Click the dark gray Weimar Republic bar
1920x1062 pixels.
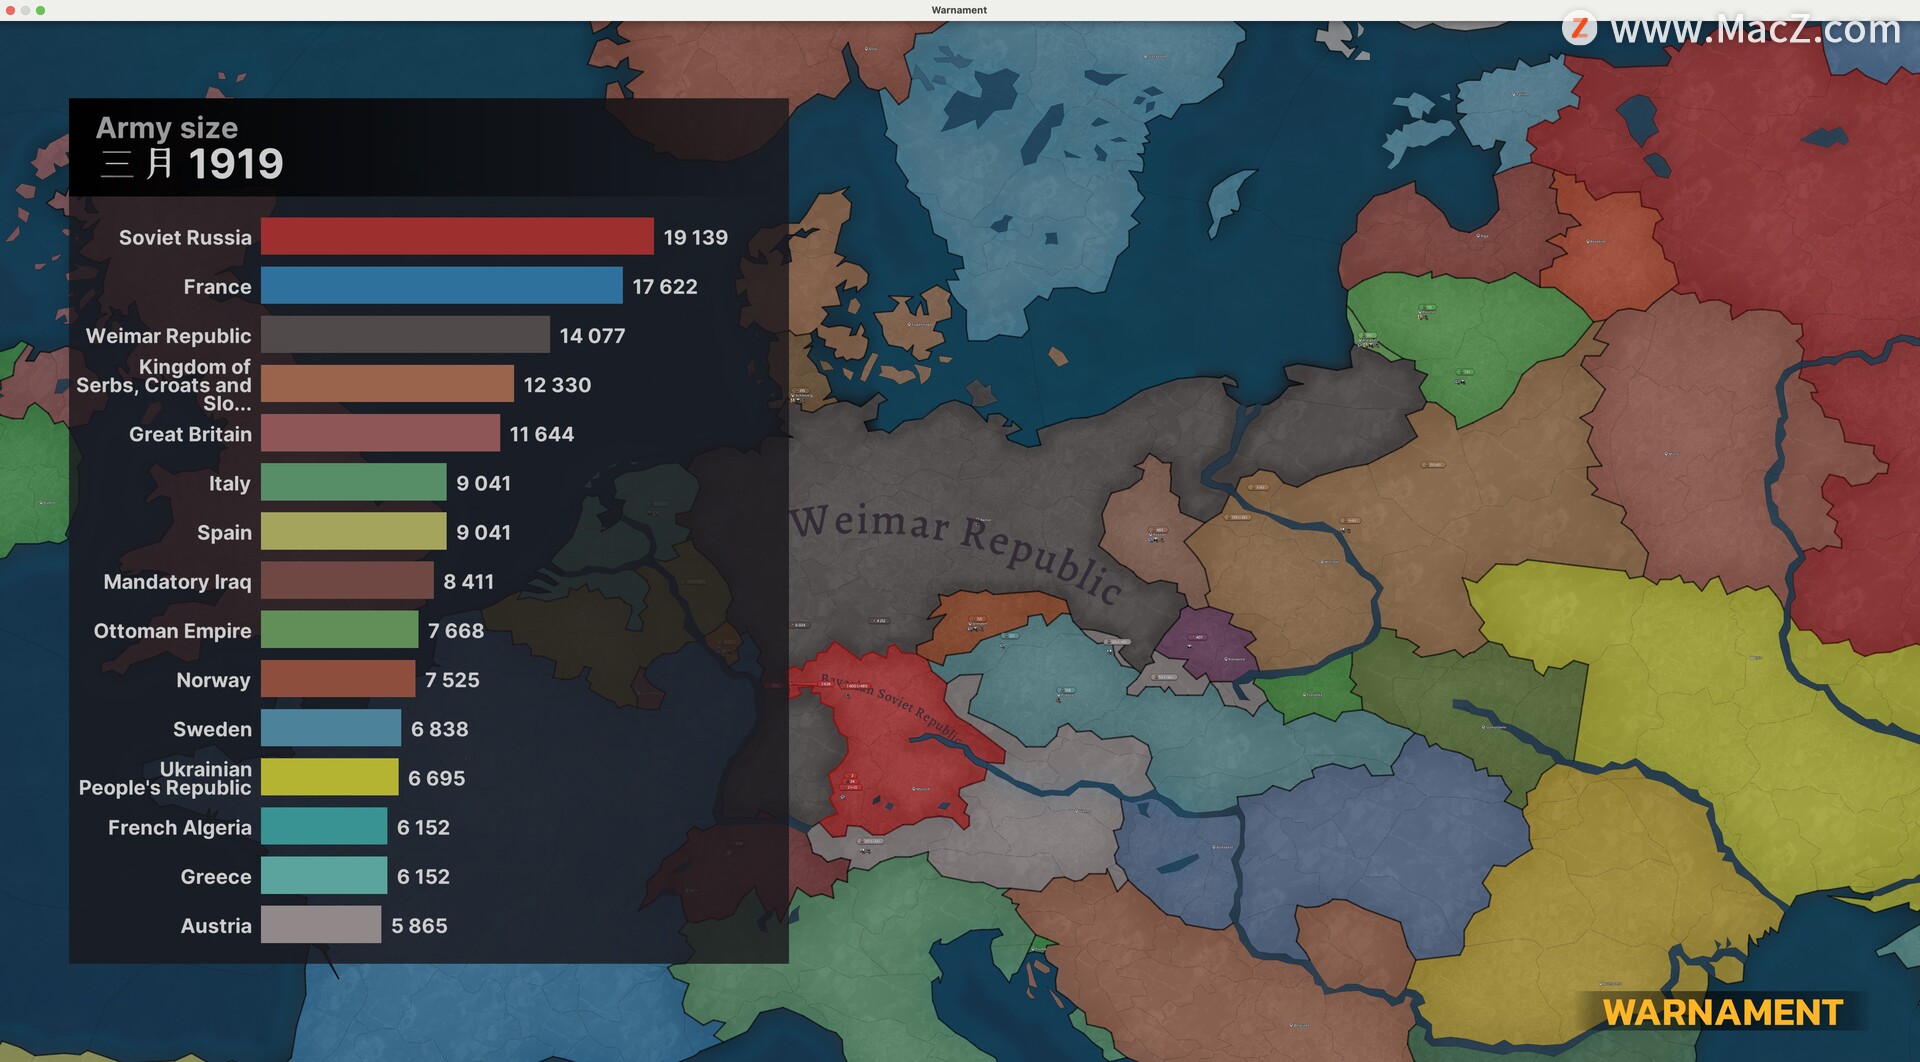click(405, 335)
